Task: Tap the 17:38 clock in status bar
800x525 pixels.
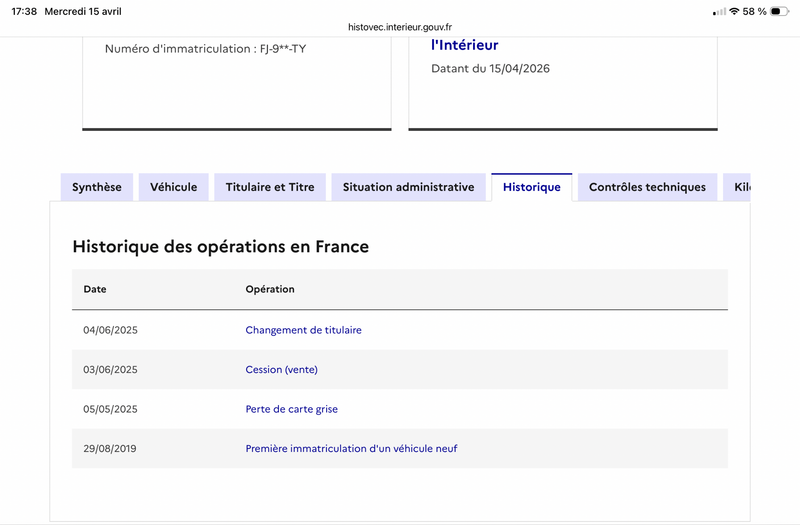Action: point(24,11)
